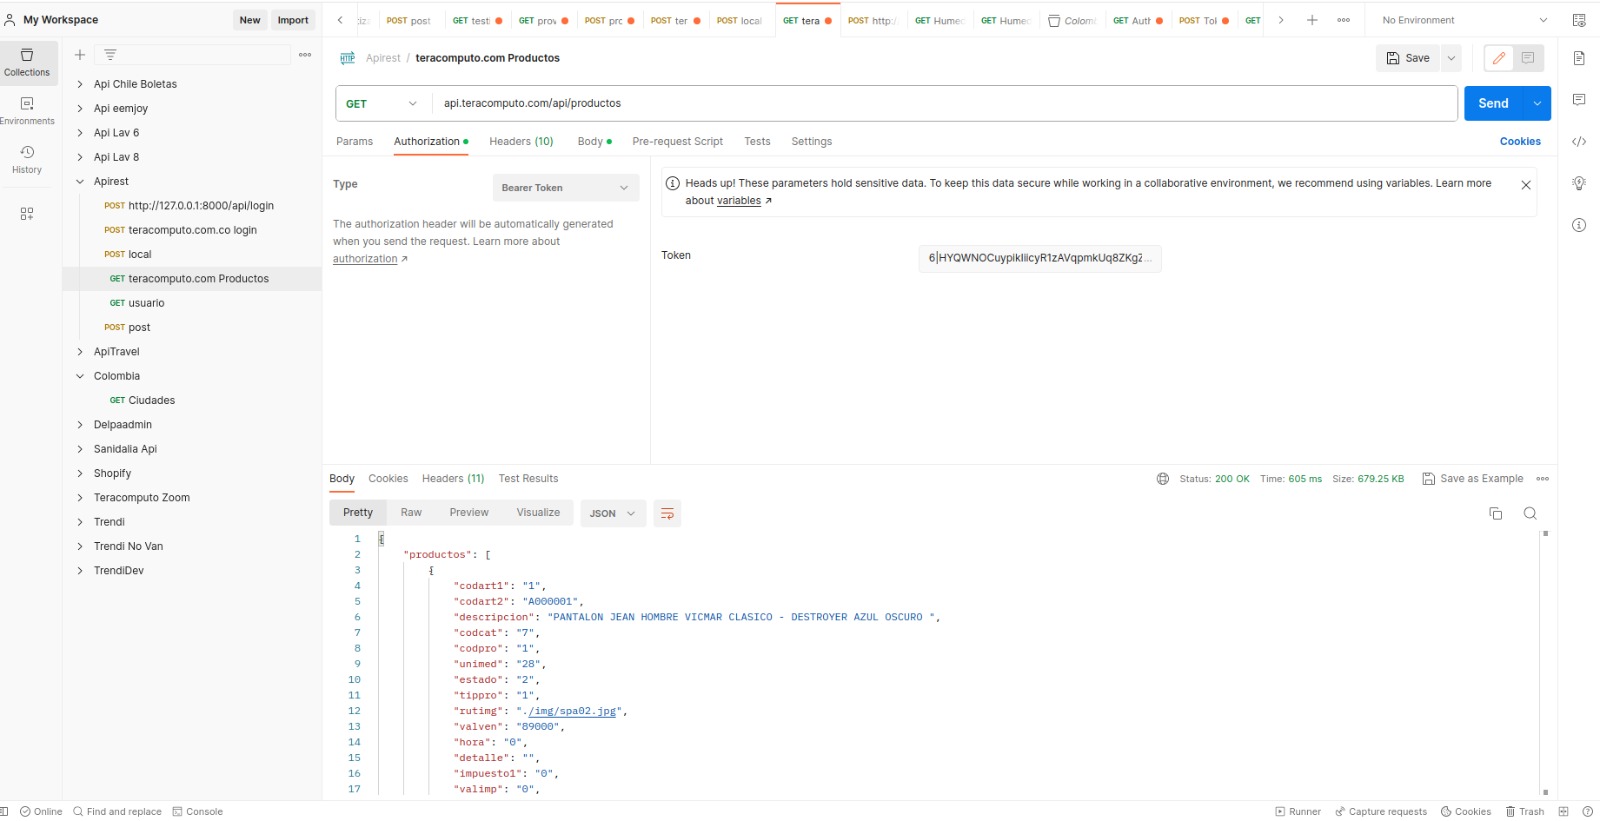The width and height of the screenshot is (1600, 821).
Task: Switch to edit mode pencil toggle
Action: coord(1498,58)
